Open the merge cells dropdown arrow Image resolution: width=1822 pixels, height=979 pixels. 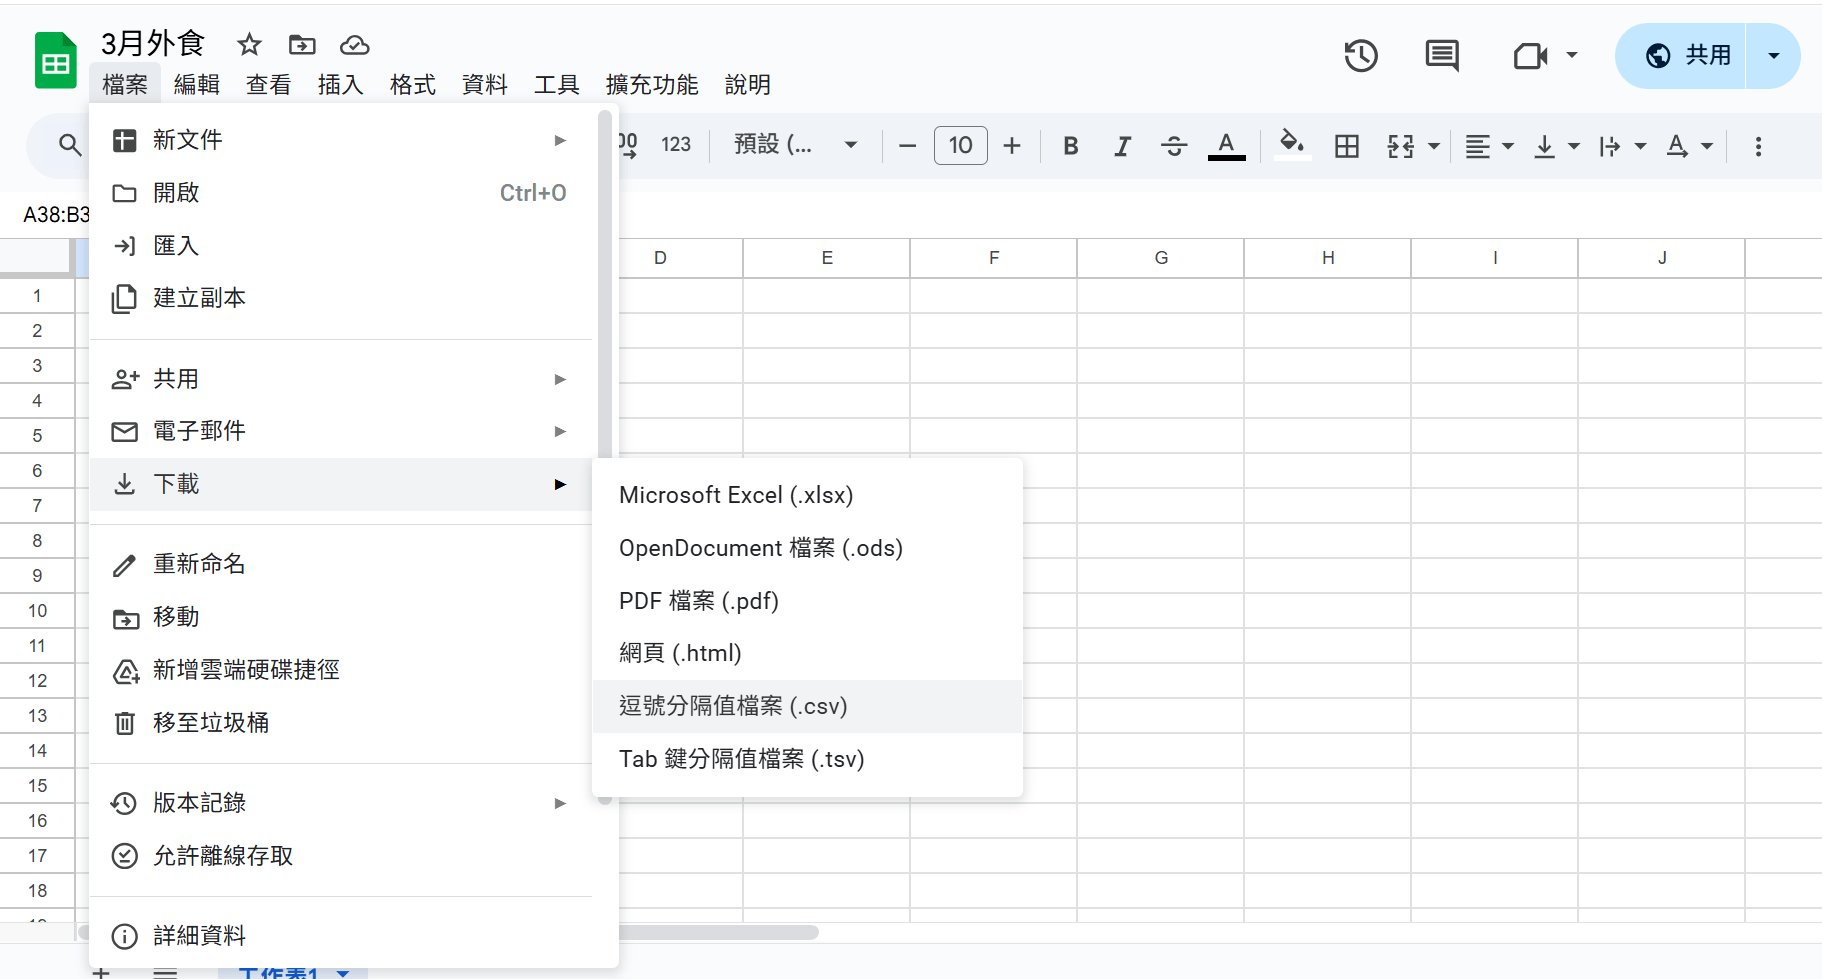pos(1433,146)
